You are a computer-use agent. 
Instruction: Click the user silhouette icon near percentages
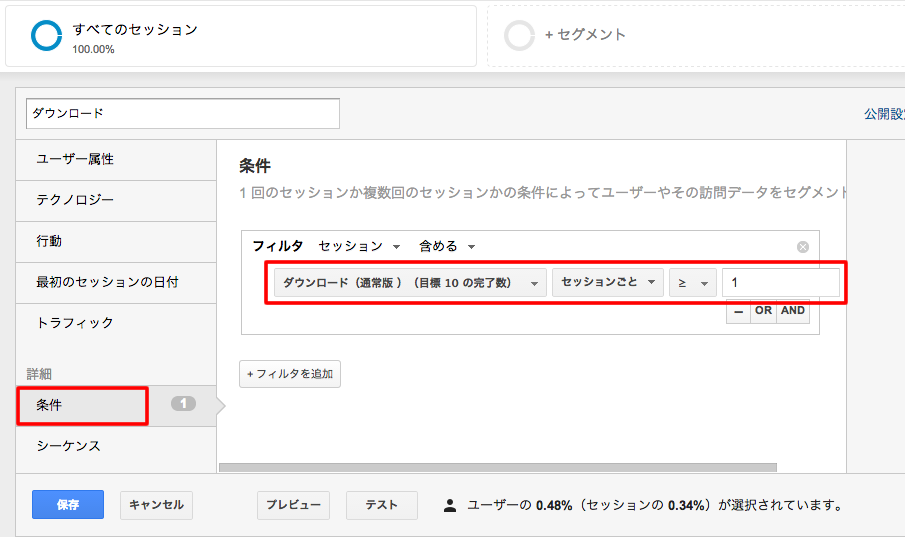[450, 506]
